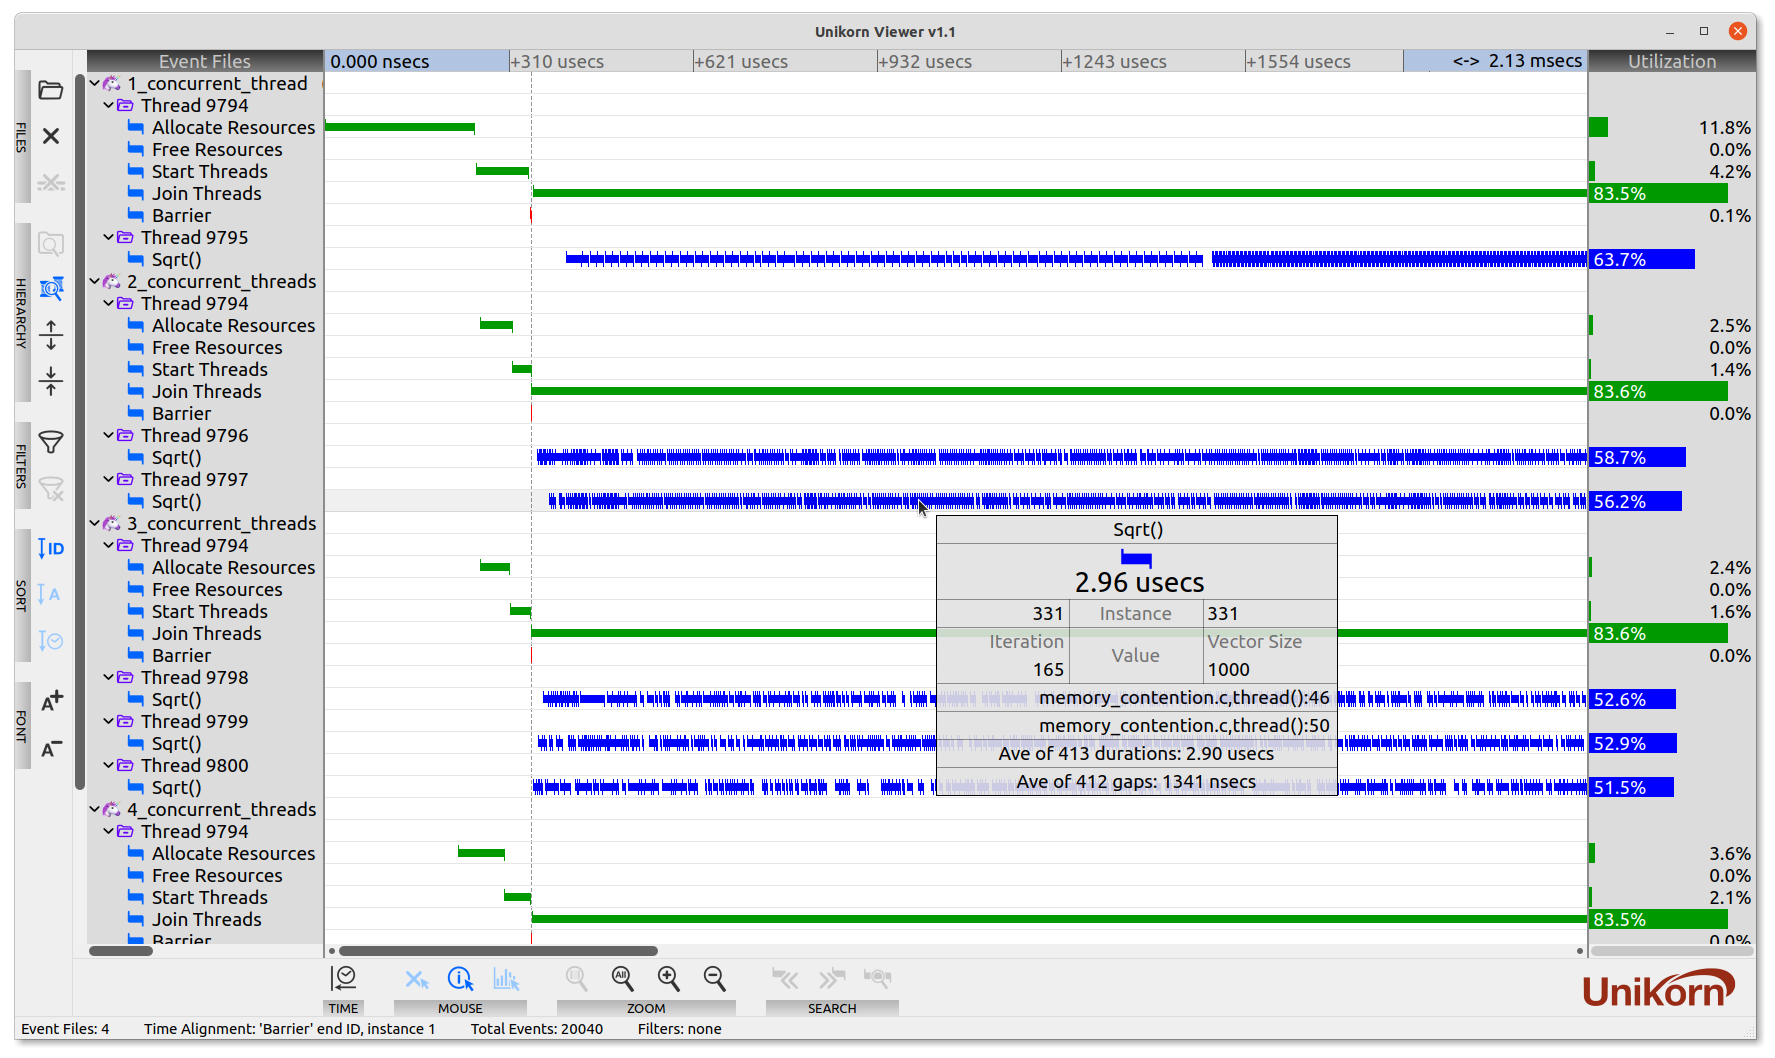This screenshot has width=1775, height=1058.
Task: Click the TIME toolbar label
Action: (343, 1008)
